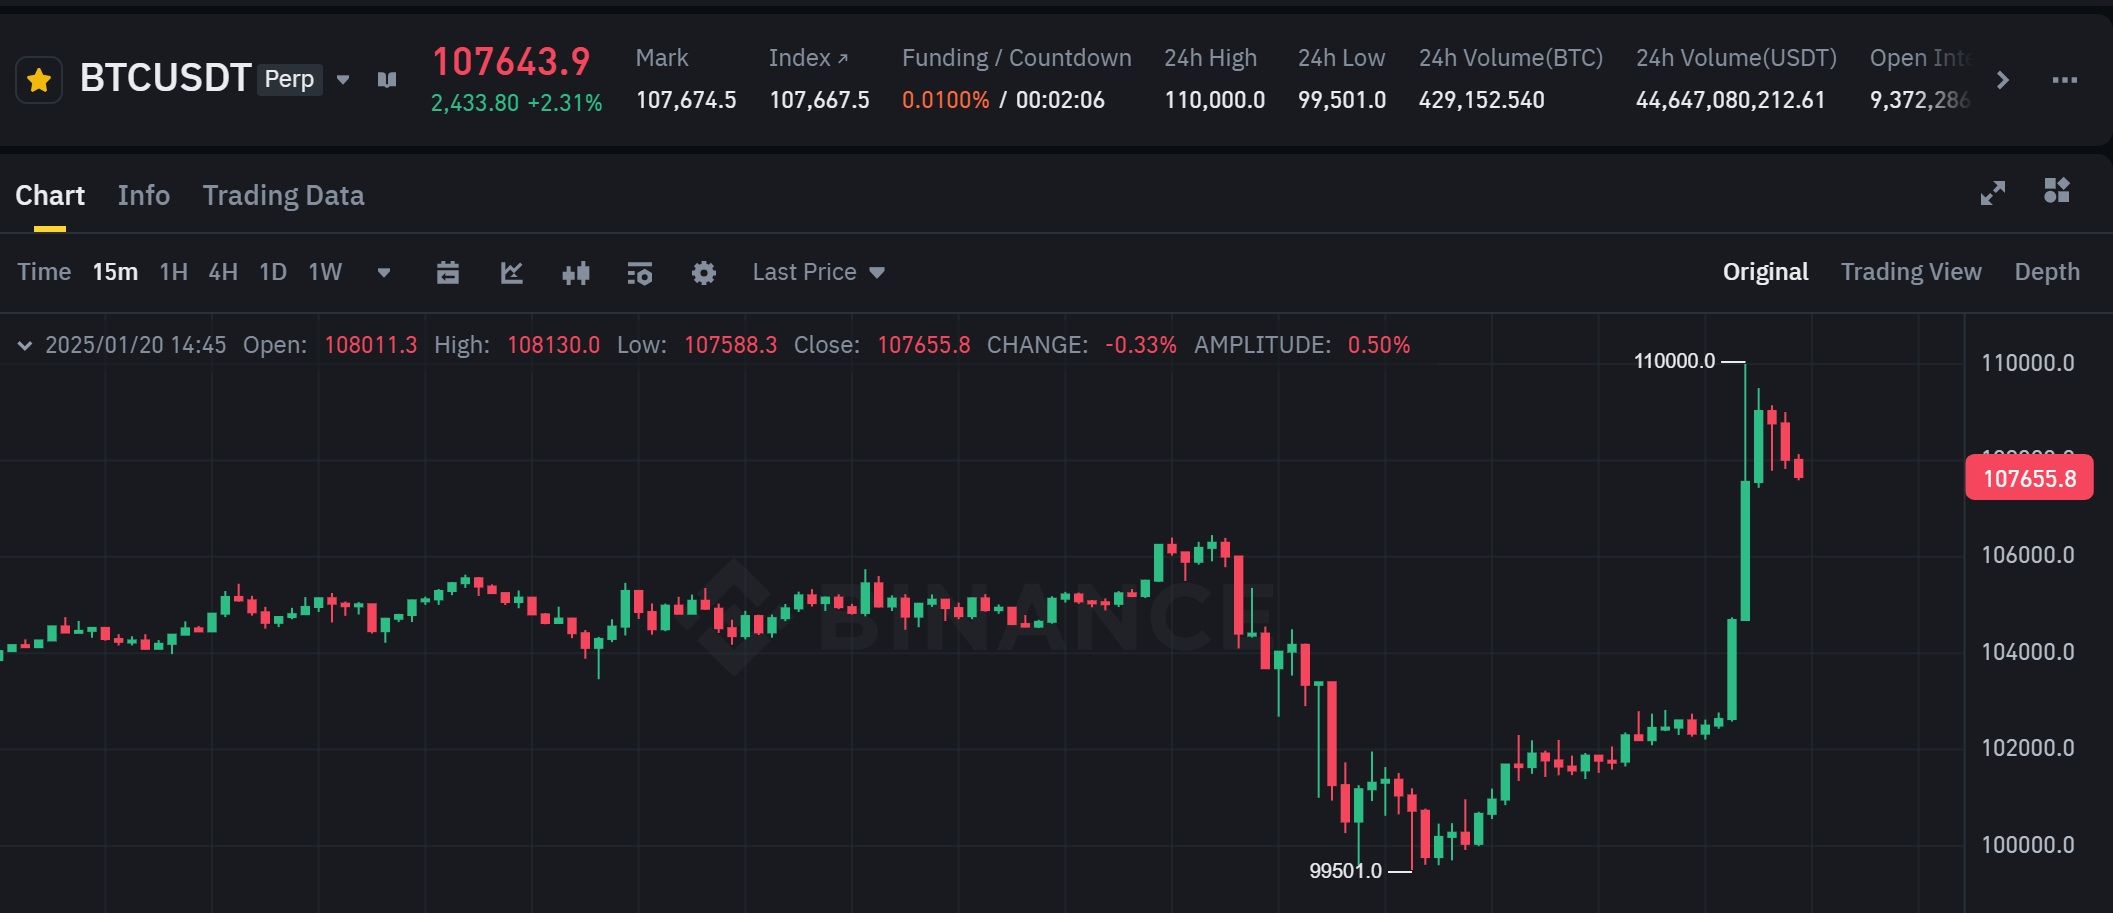Expand more time intervals dropdown
This screenshot has width=2113, height=913.
point(384,272)
